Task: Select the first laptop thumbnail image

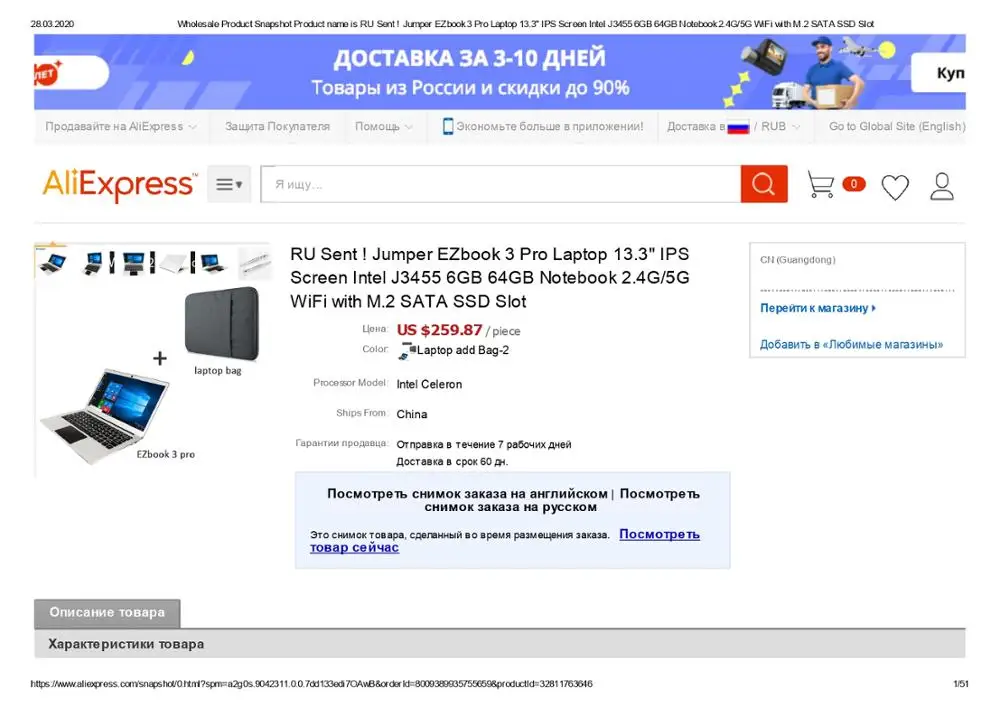Action: pos(52,261)
